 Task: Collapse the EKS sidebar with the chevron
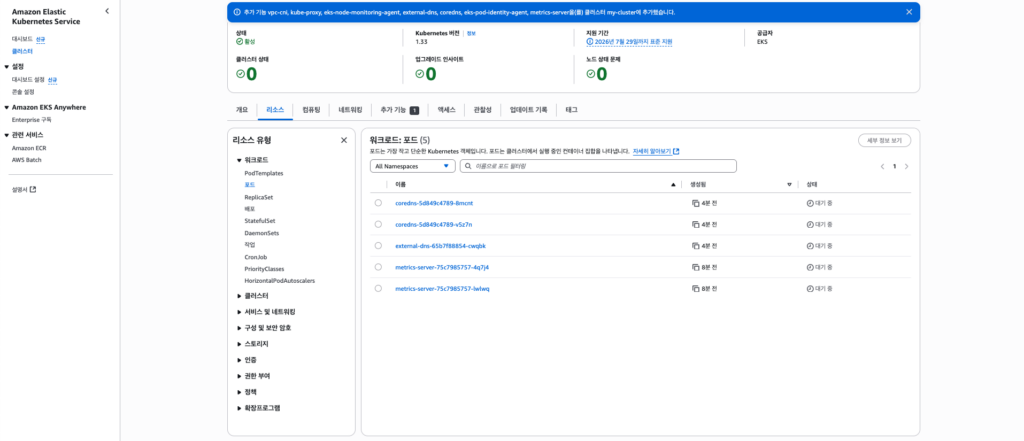pos(107,11)
